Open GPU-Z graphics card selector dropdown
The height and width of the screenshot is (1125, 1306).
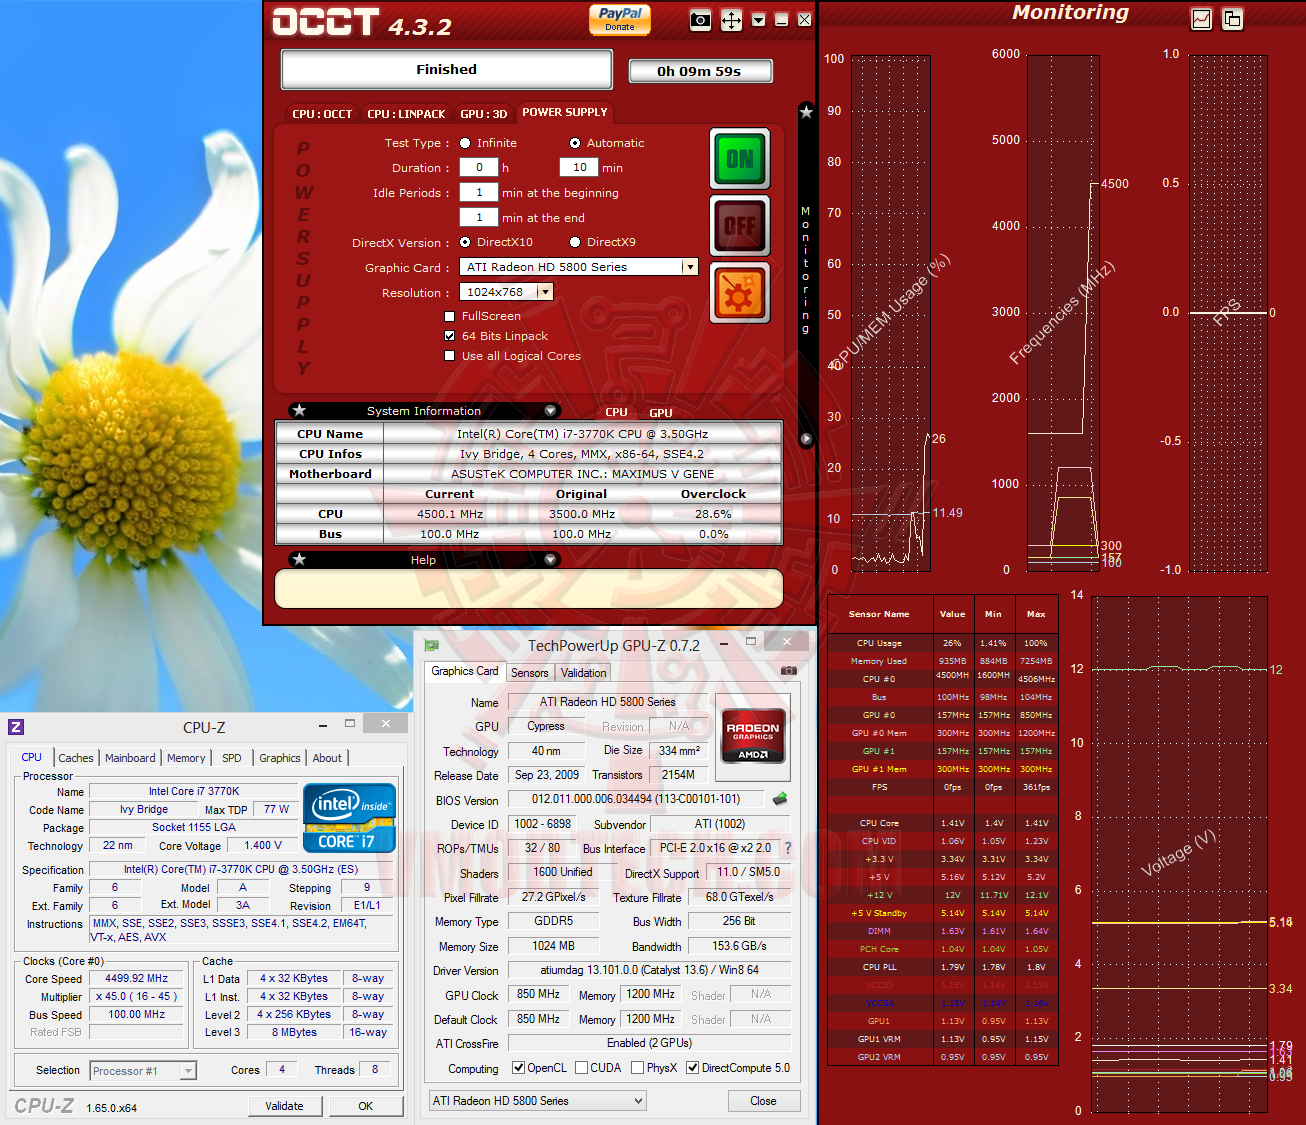pyautogui.click(x=538, y=1101)
